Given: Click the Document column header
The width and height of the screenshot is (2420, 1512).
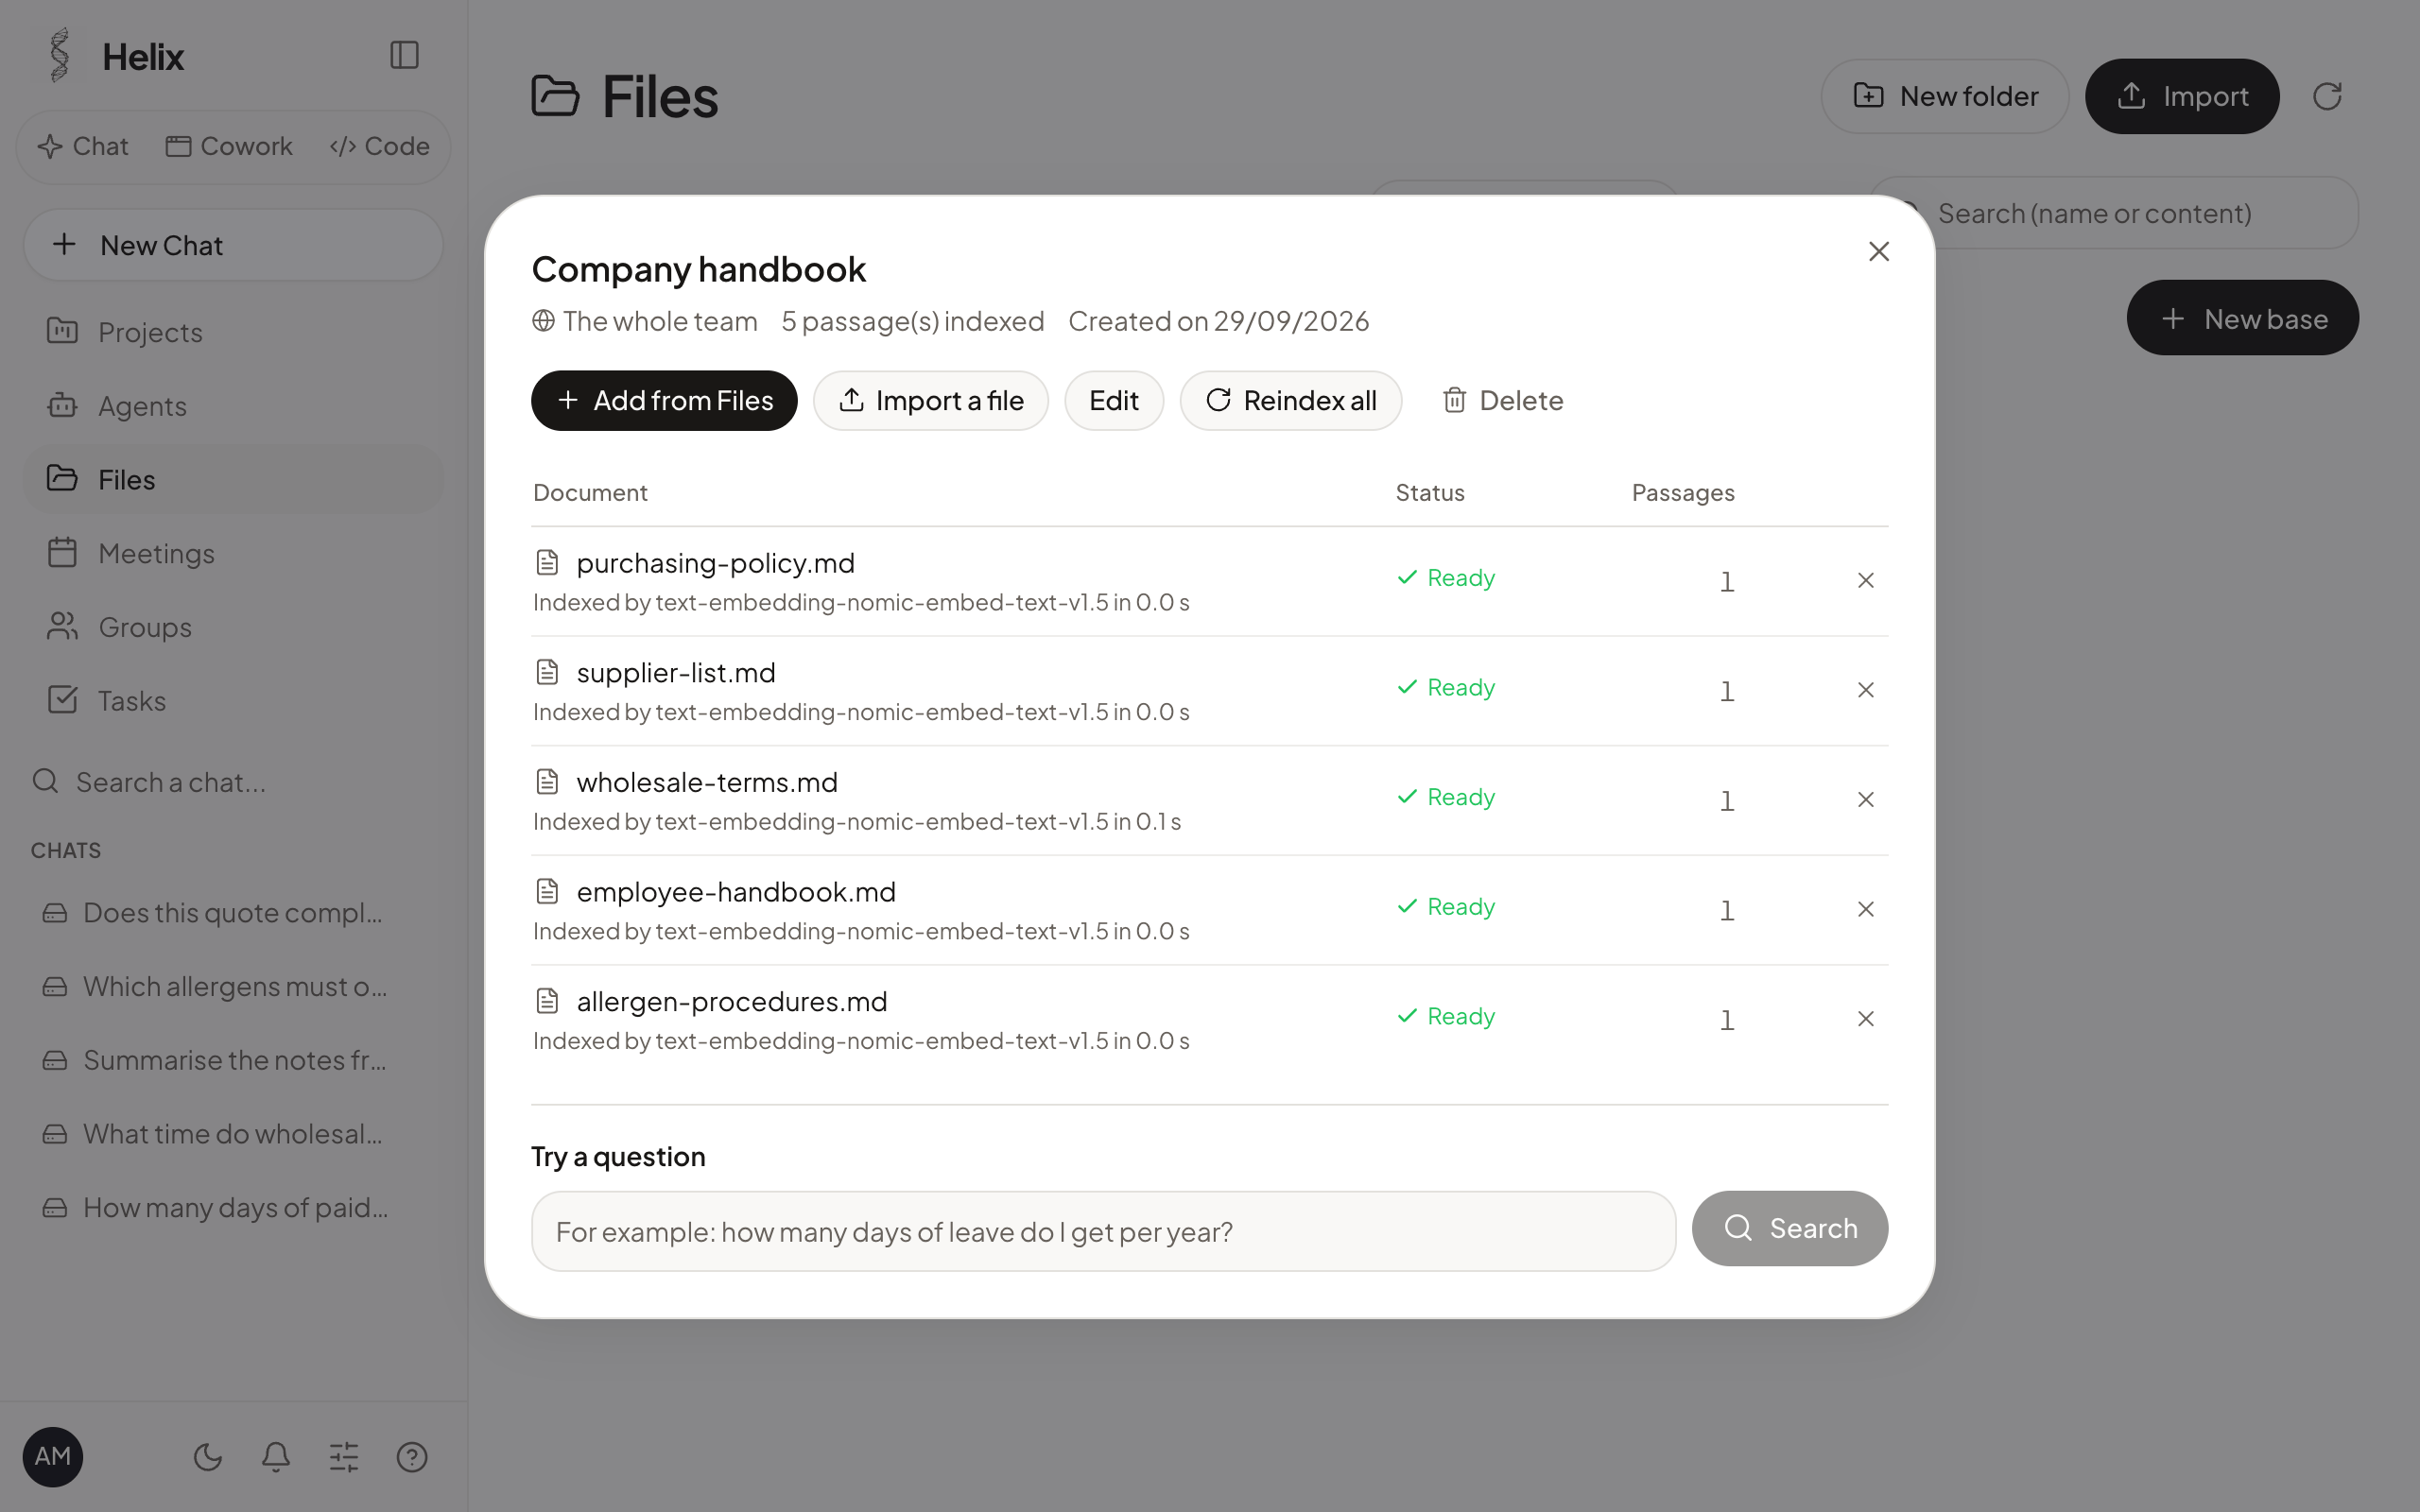Looking at the screenshot, I should 590,493.
